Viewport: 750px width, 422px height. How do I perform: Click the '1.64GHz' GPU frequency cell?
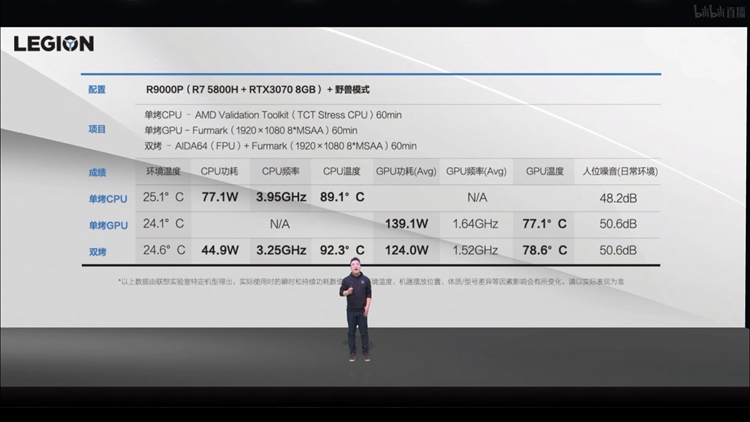(x=475, y=223)
